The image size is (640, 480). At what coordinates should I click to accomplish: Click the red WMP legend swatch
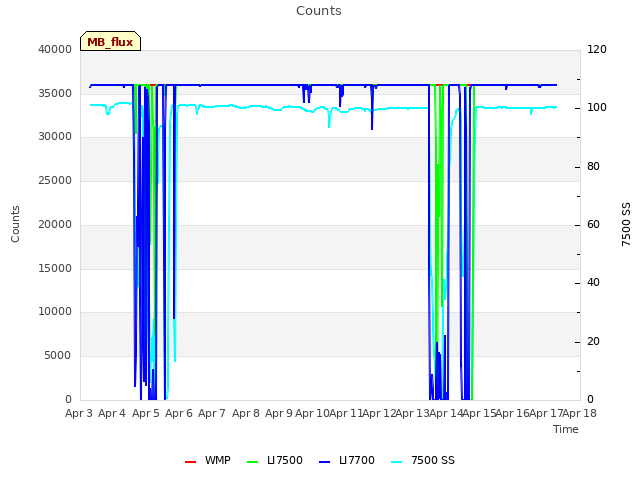[x=190, y=462]
